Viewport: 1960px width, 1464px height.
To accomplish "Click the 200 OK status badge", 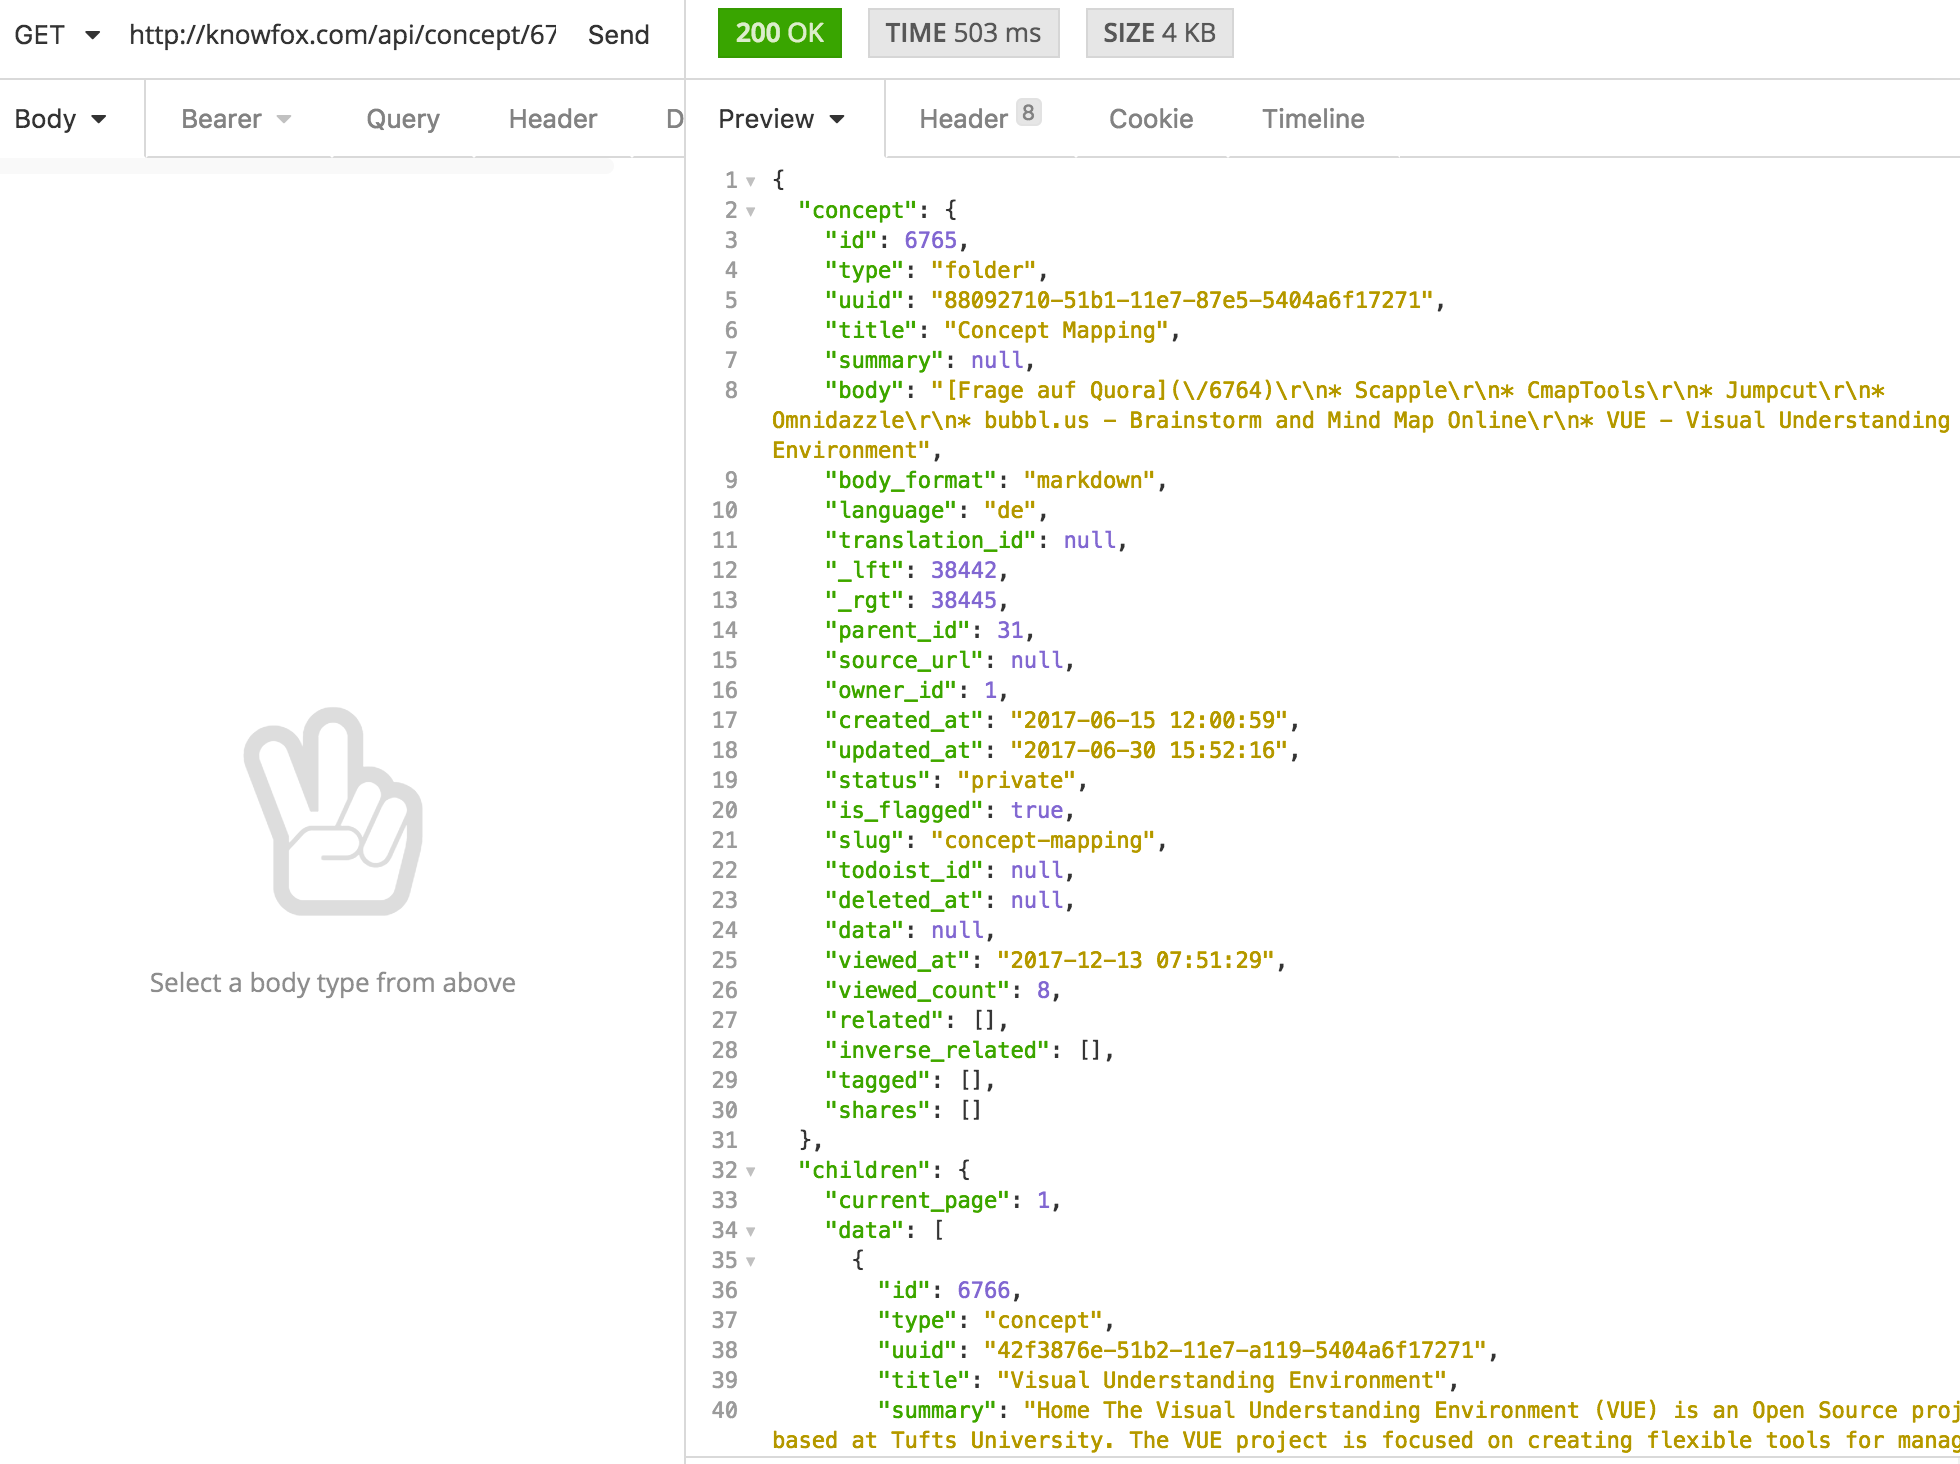I will (x=779, y=33).
